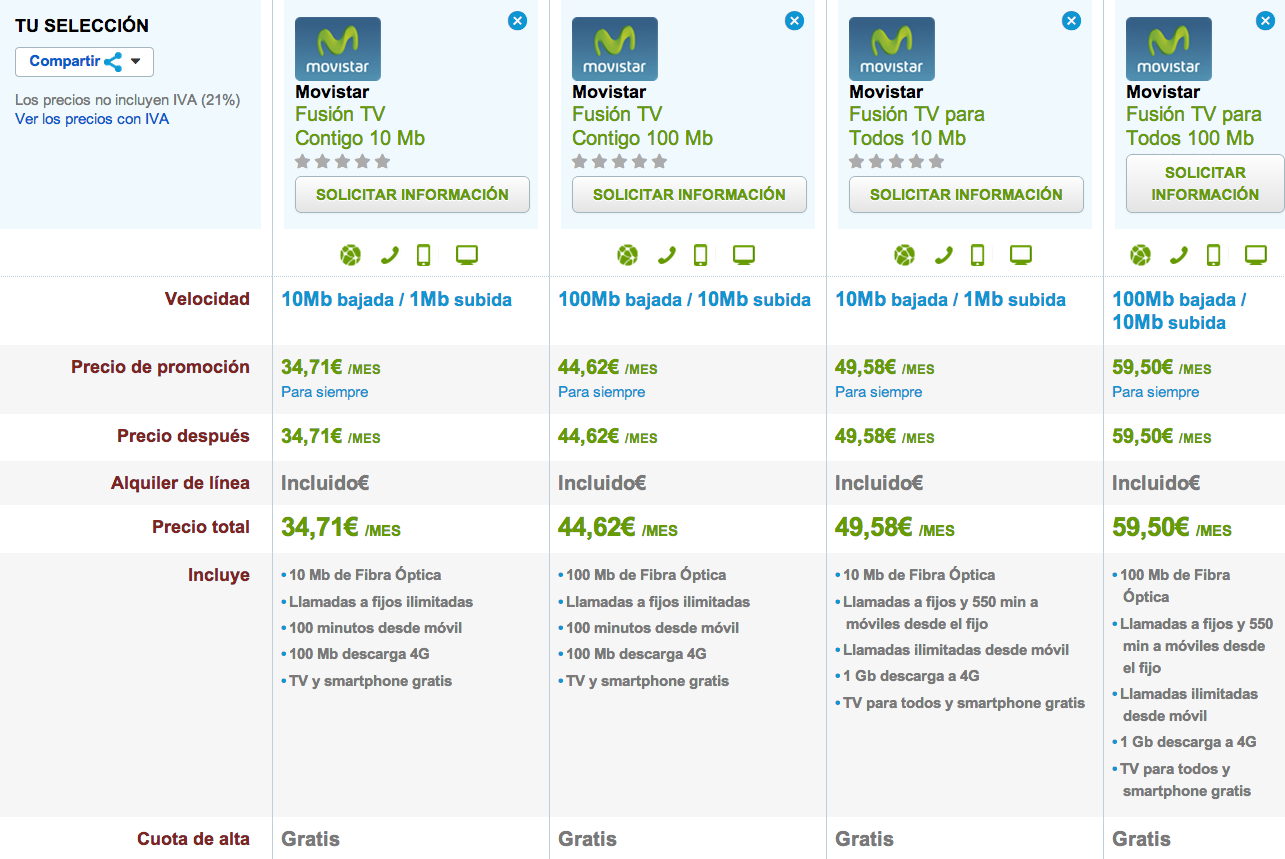Request information for Fusión TV Contigo 100 Mb

point(689,195)
